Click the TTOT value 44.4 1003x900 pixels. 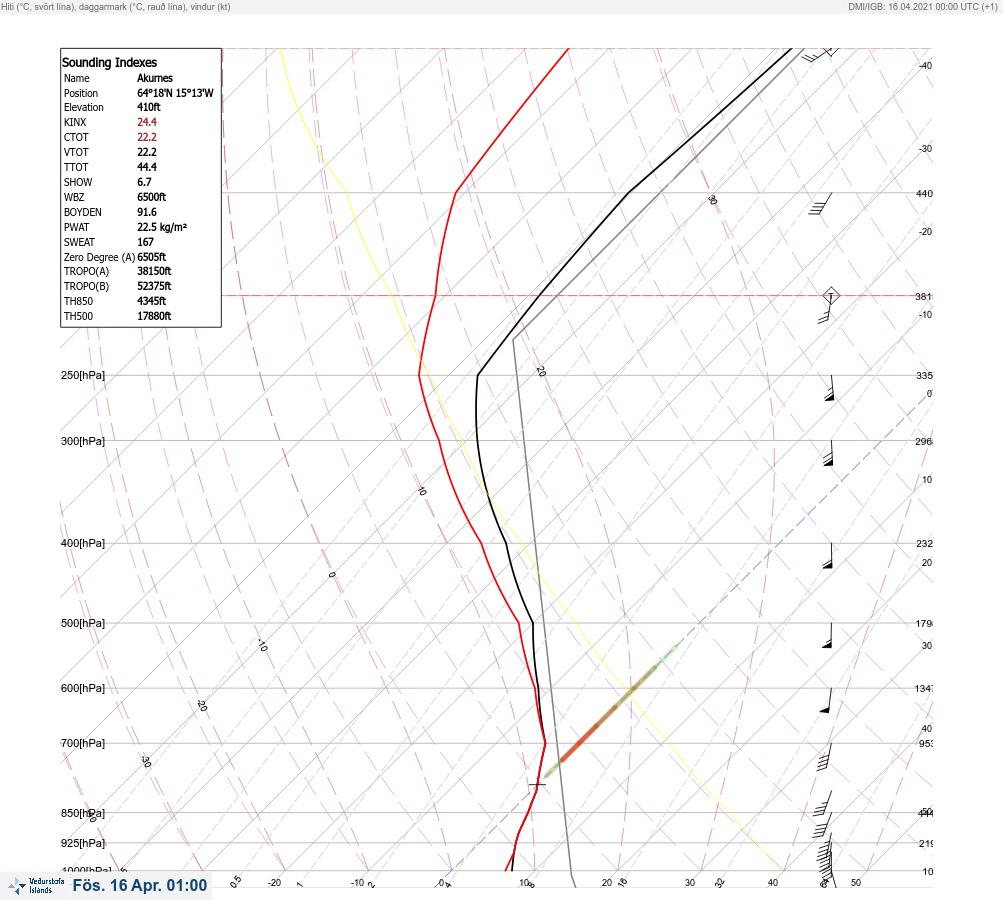[x=146, y=167]
